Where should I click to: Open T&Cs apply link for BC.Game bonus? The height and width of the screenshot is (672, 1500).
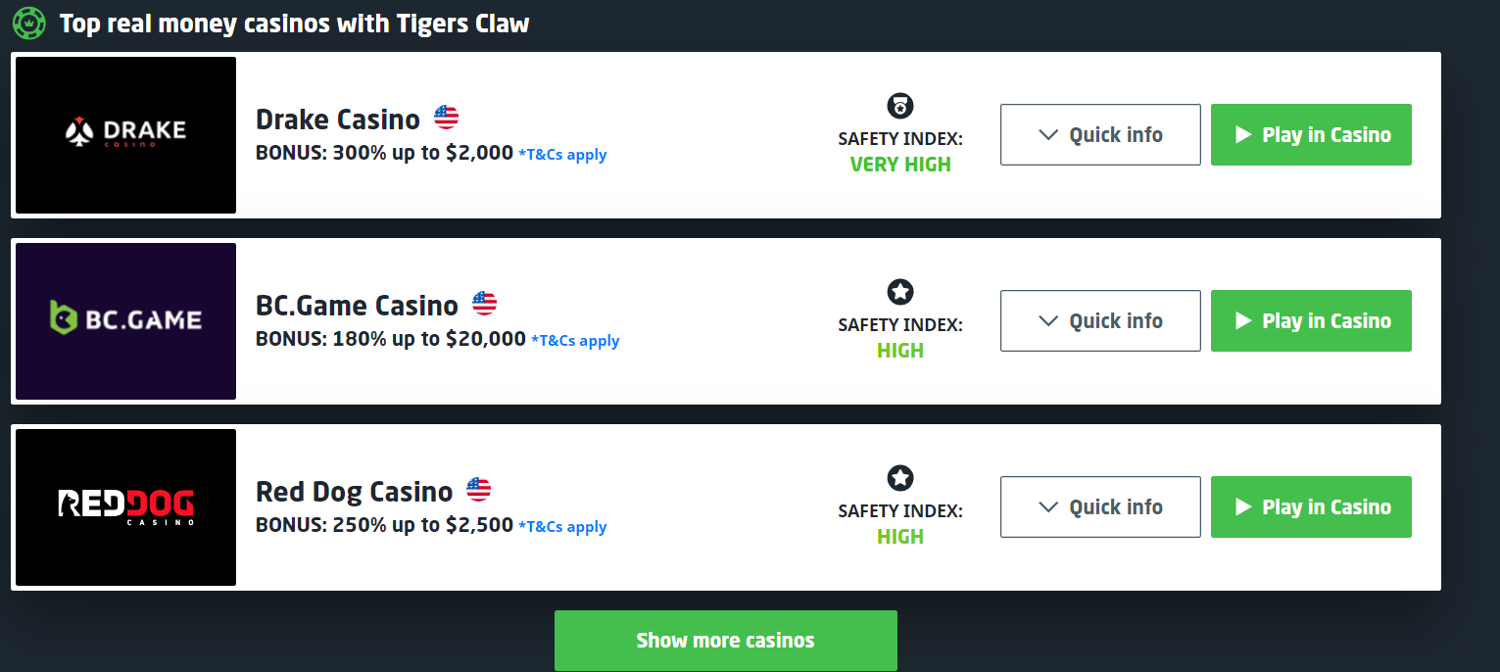click(x=575, y=341)
